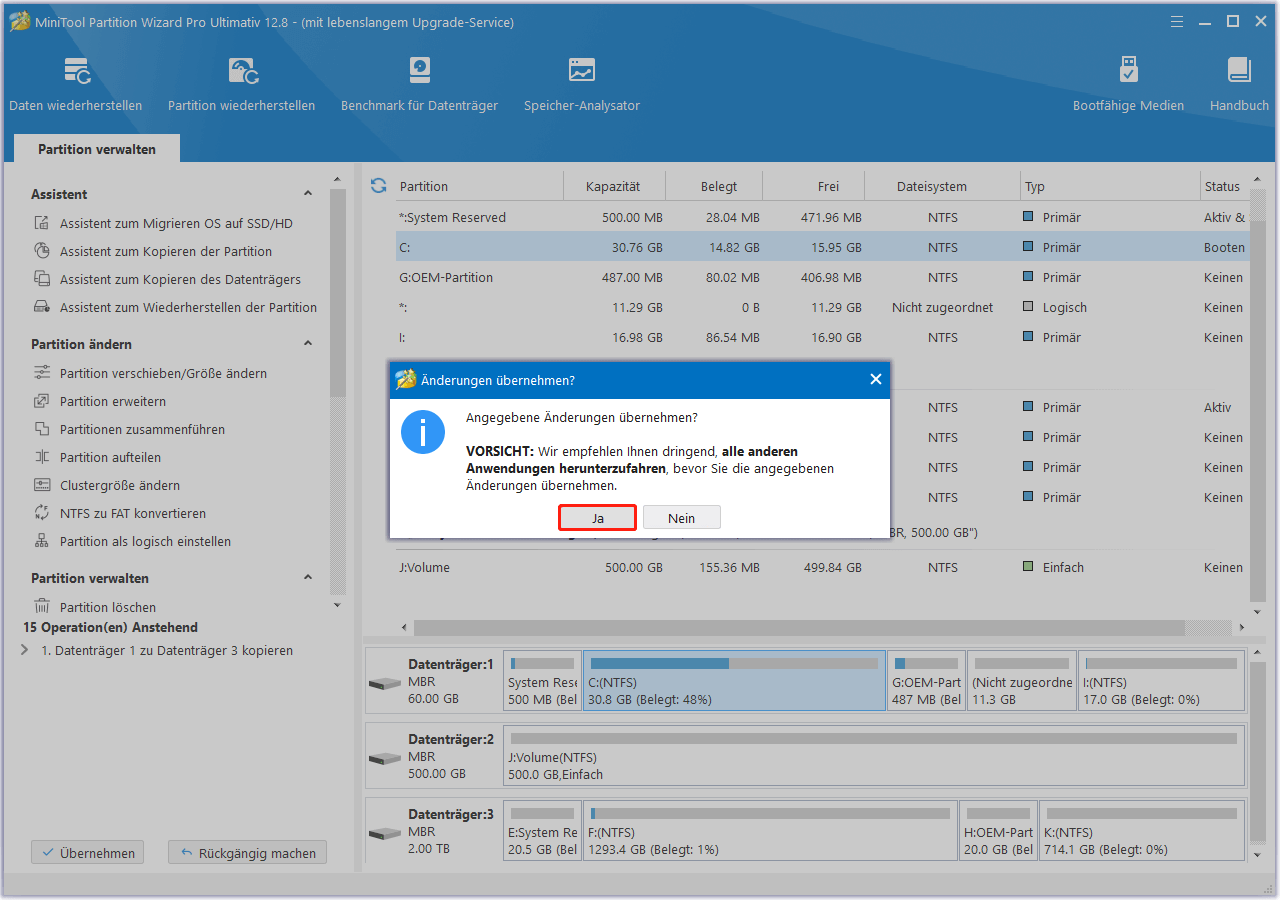Select the J:Volume row
Image resolution: width=1281 pixels, height=901 pixels.
(822, 567)
